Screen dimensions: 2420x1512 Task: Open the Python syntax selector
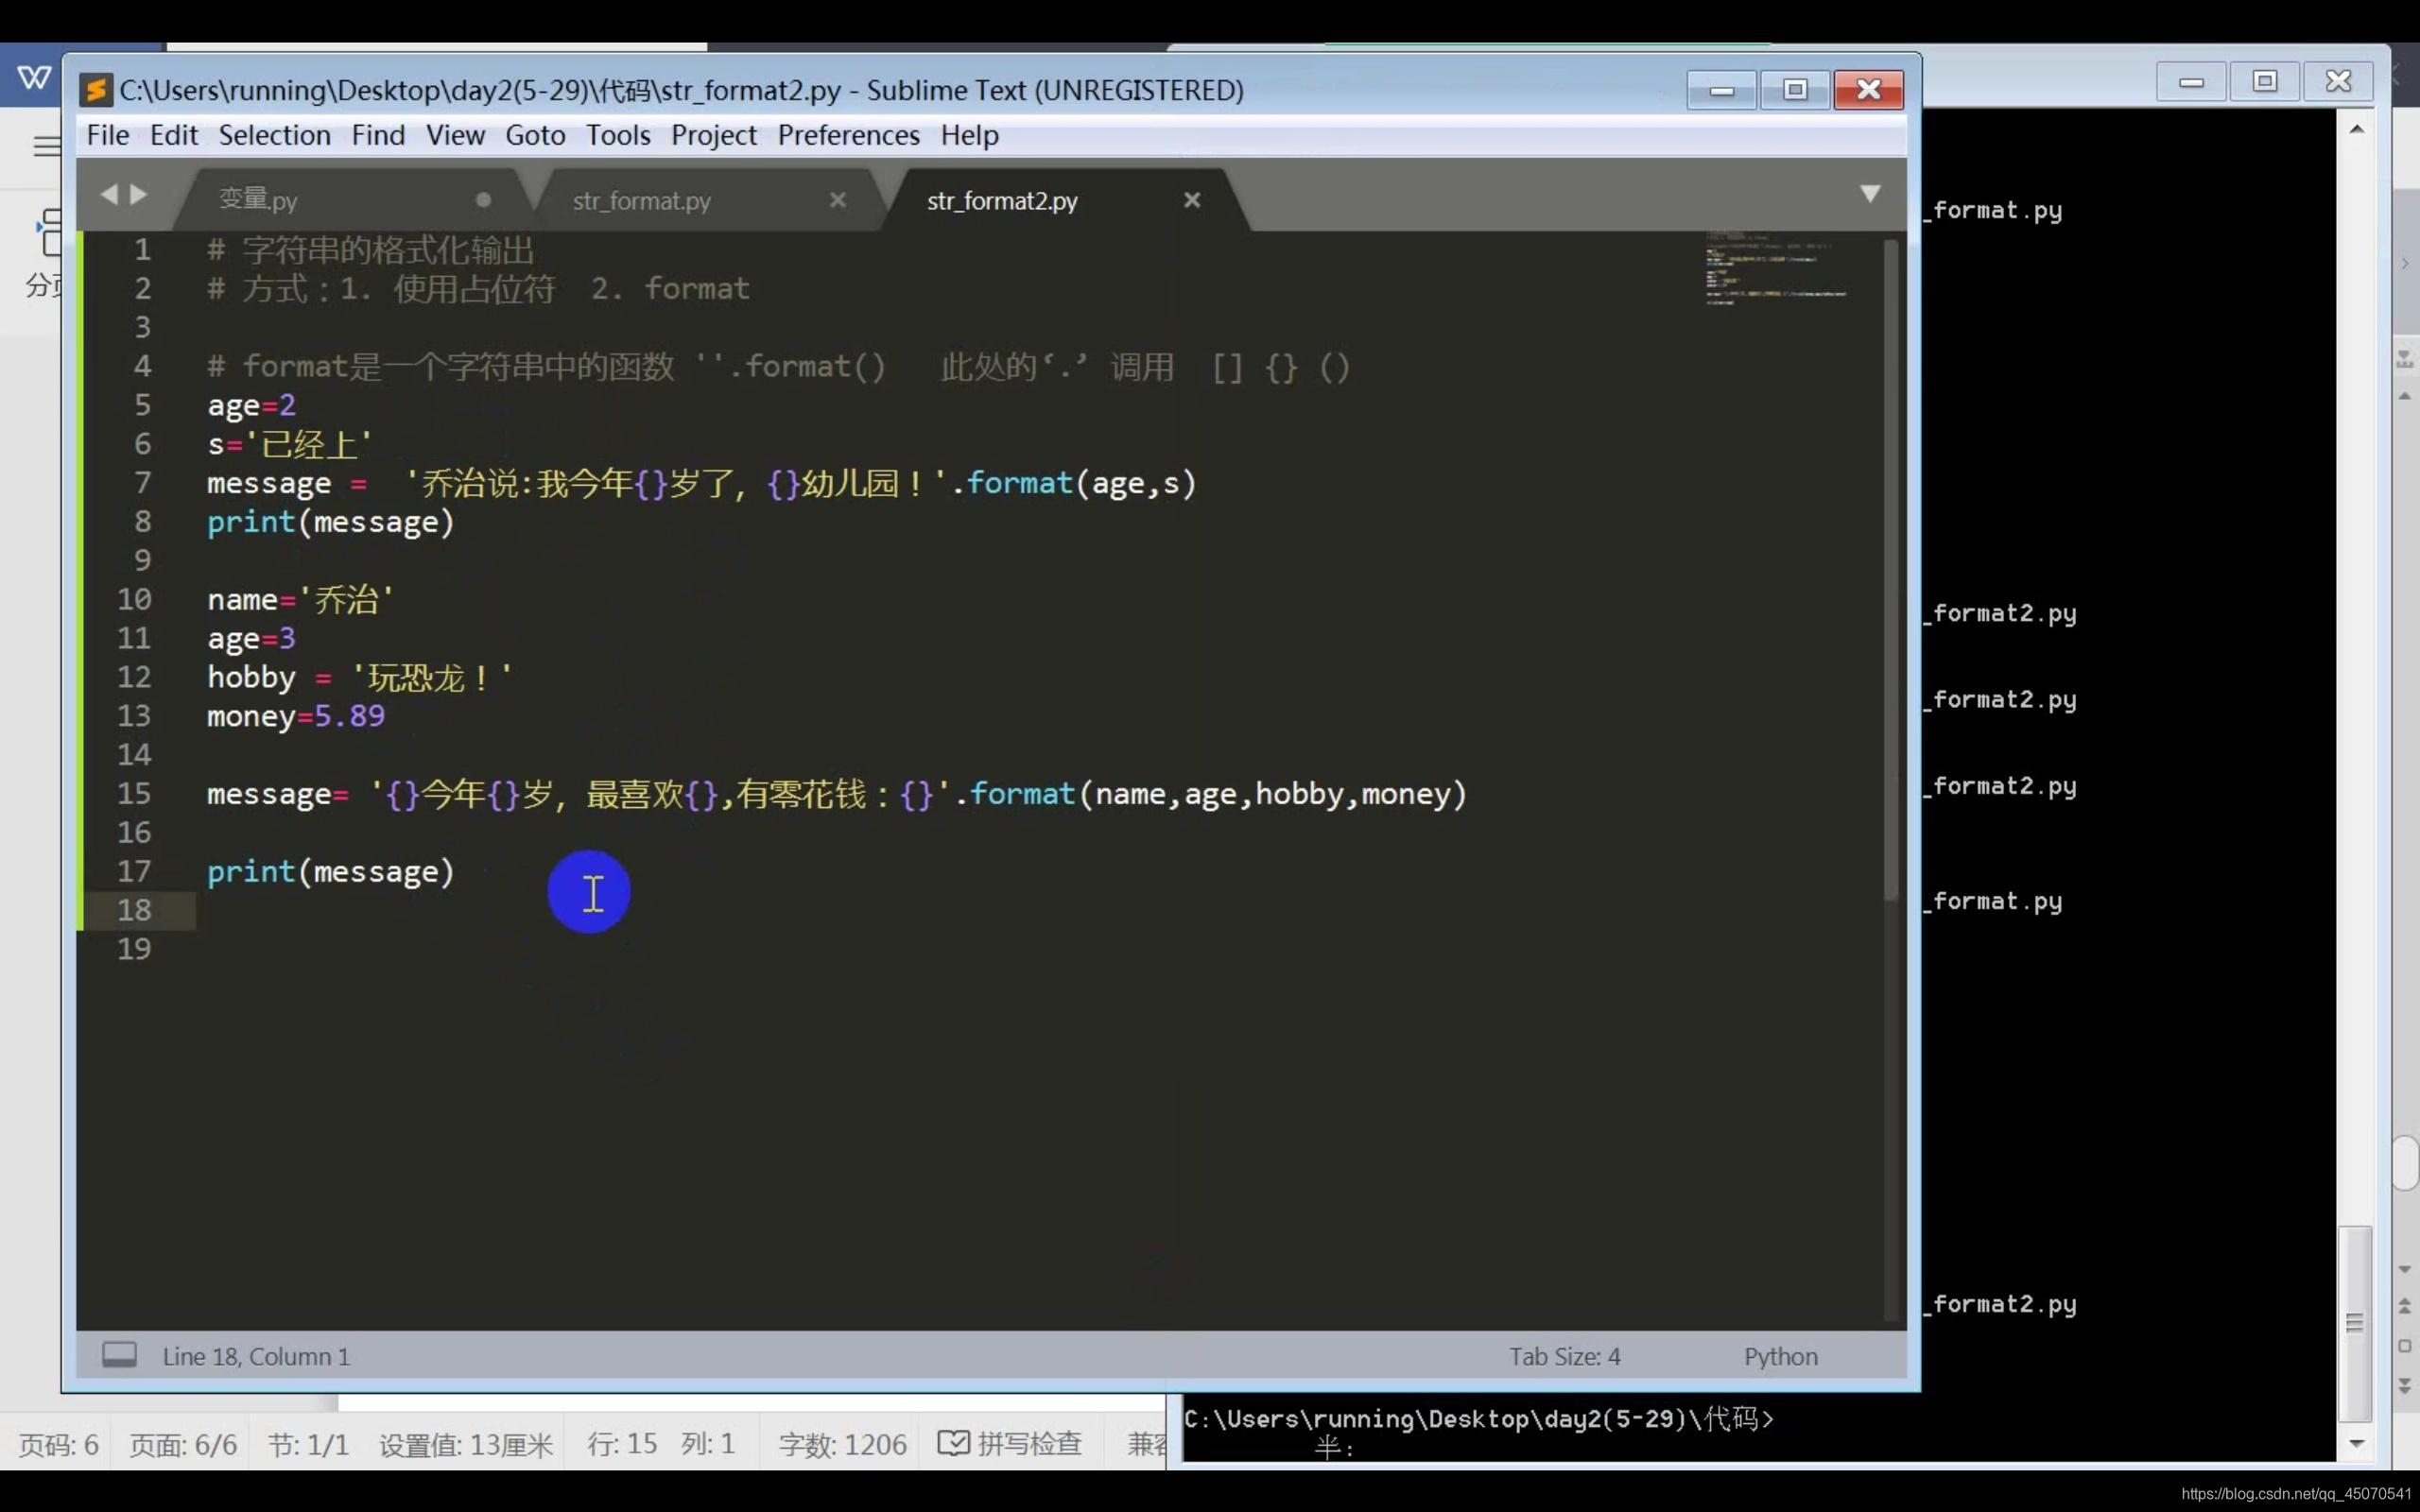1780,1356
